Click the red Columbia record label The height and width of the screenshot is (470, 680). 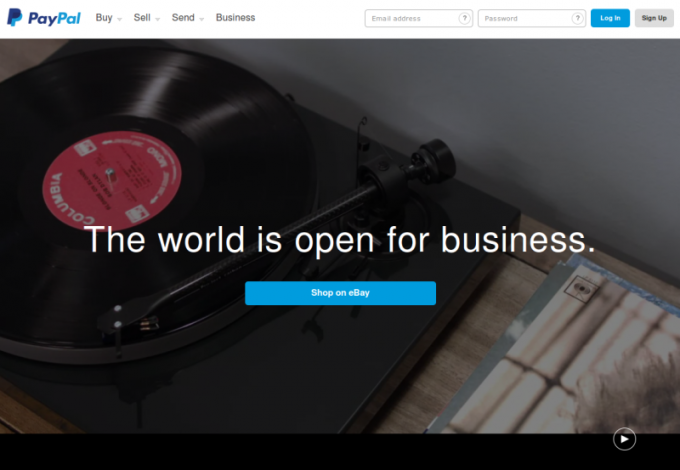[x=112, y=180]
